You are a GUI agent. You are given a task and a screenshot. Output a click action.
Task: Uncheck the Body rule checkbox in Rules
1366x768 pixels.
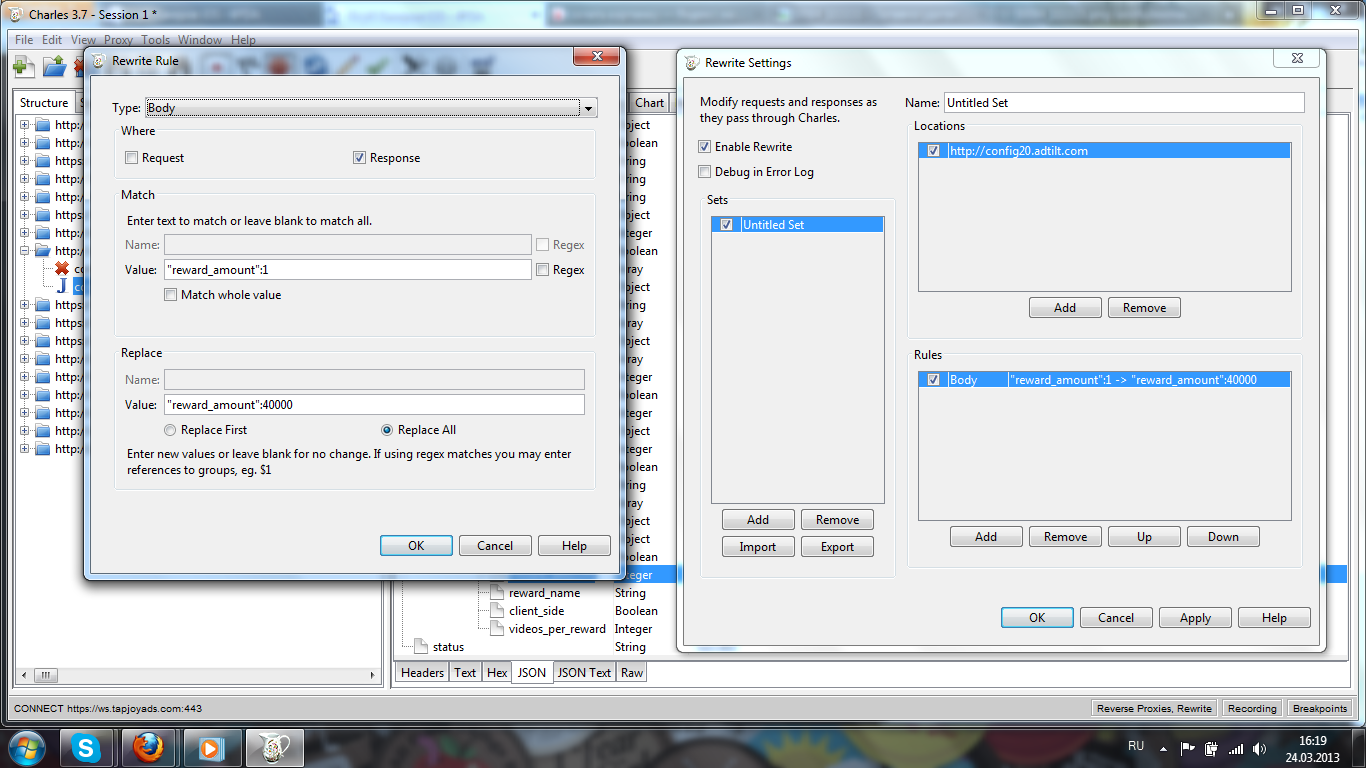tap(934, 380)
